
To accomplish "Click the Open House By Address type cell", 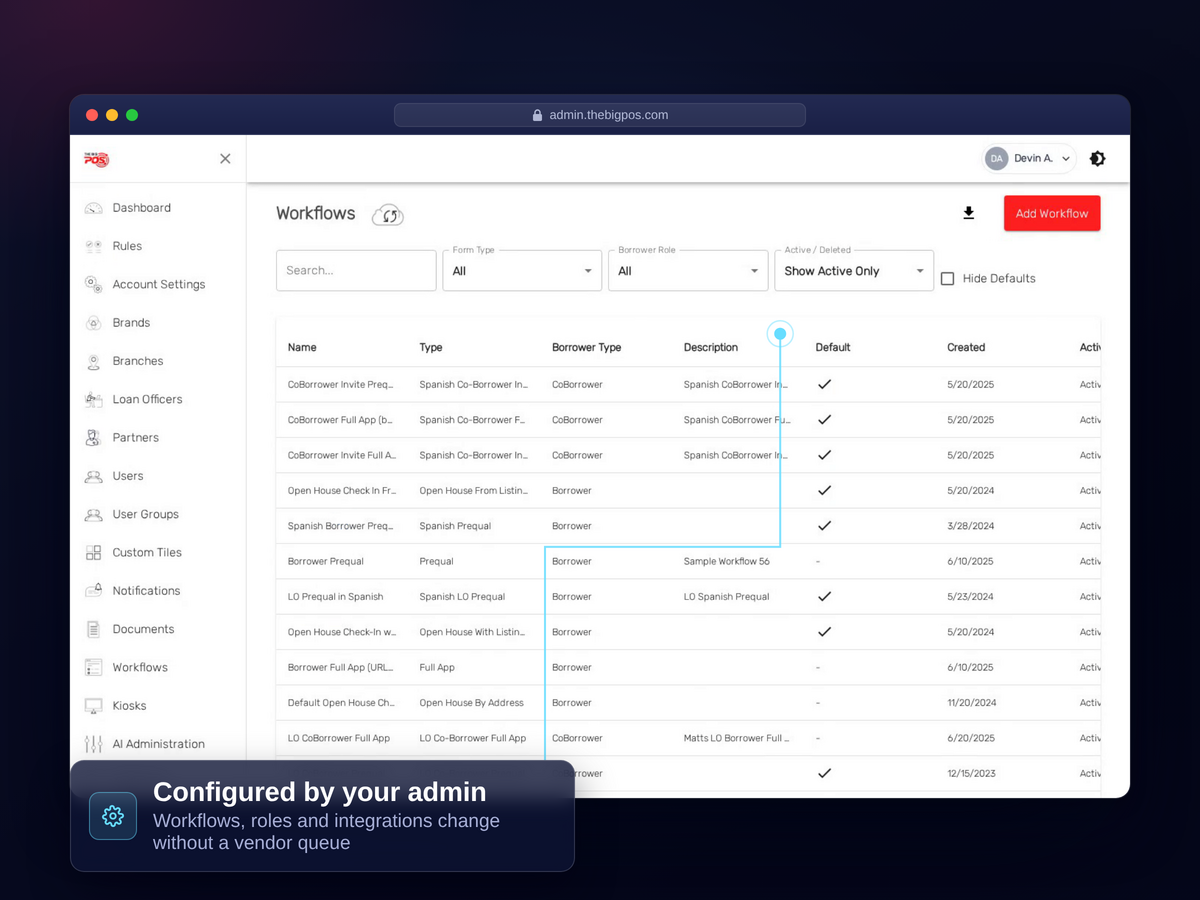I will pos(472,703).
